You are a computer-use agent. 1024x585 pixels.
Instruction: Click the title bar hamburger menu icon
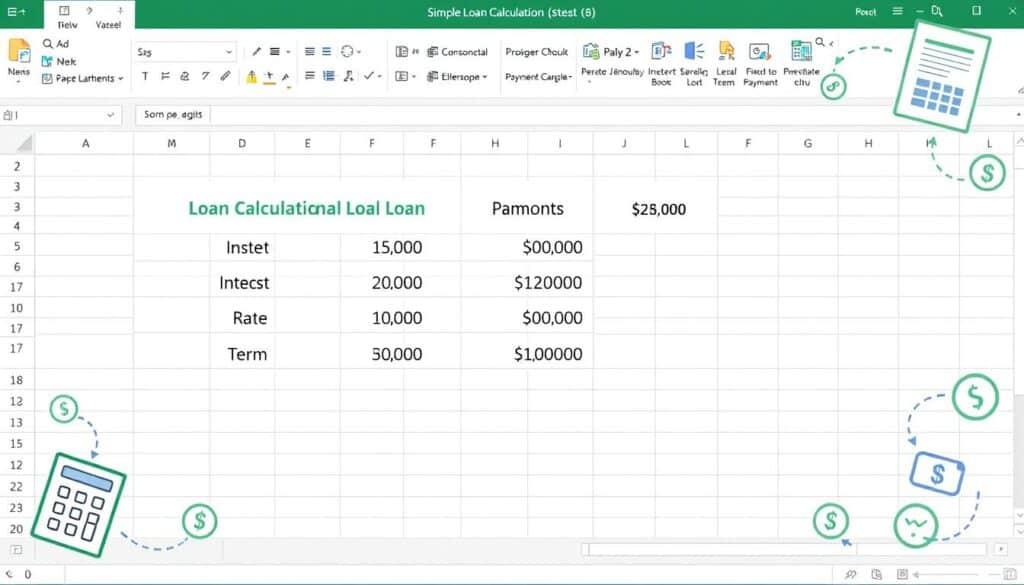click(x=898, y=11)
